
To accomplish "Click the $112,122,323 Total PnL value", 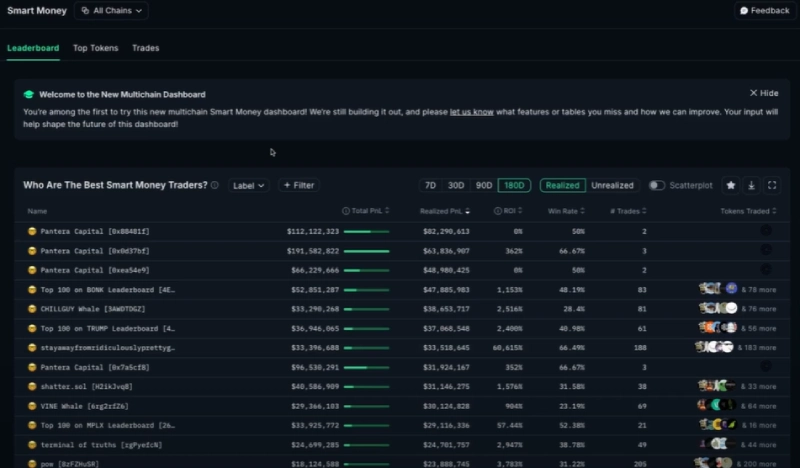I will pyautogui.click(x=313, y=231).
